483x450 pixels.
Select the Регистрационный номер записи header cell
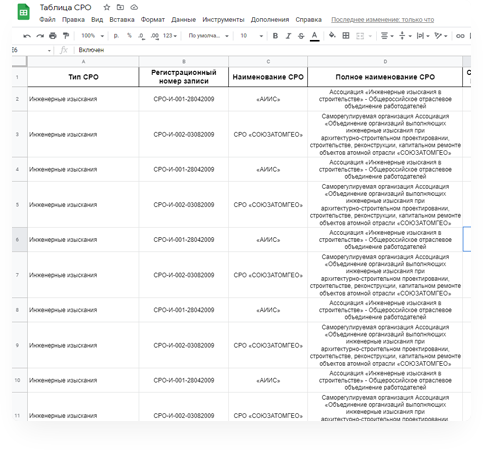click(184, 77)
